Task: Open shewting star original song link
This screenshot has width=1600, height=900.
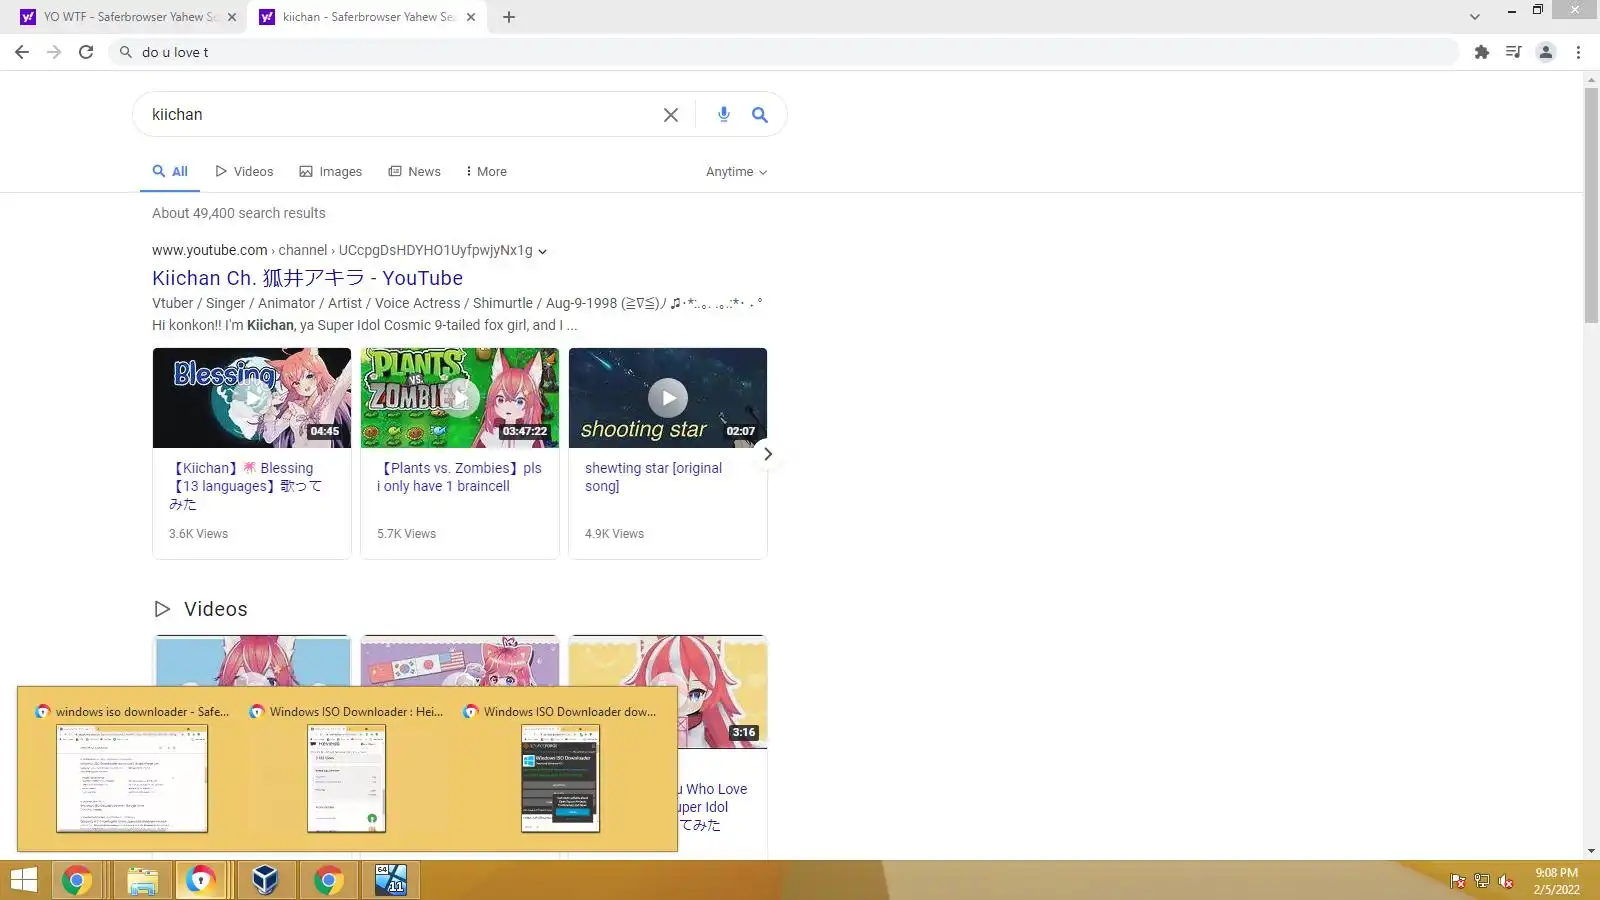Action: [x=653, y=477]
